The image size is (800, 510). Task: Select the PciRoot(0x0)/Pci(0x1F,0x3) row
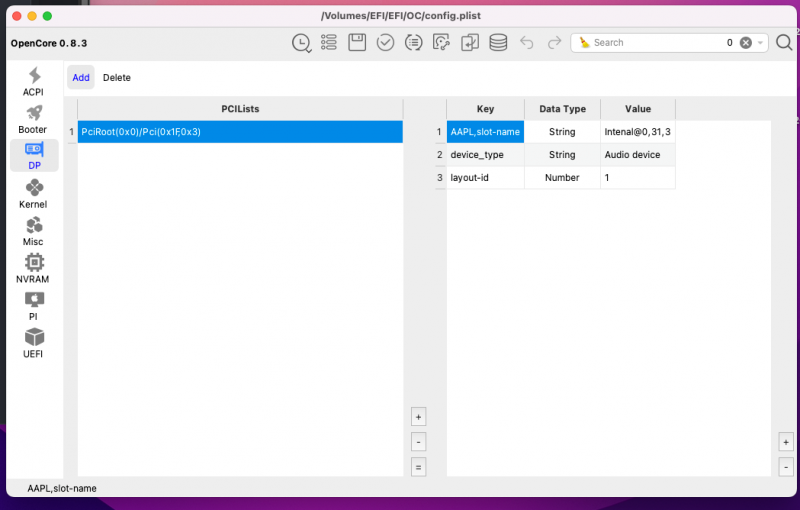240,132
